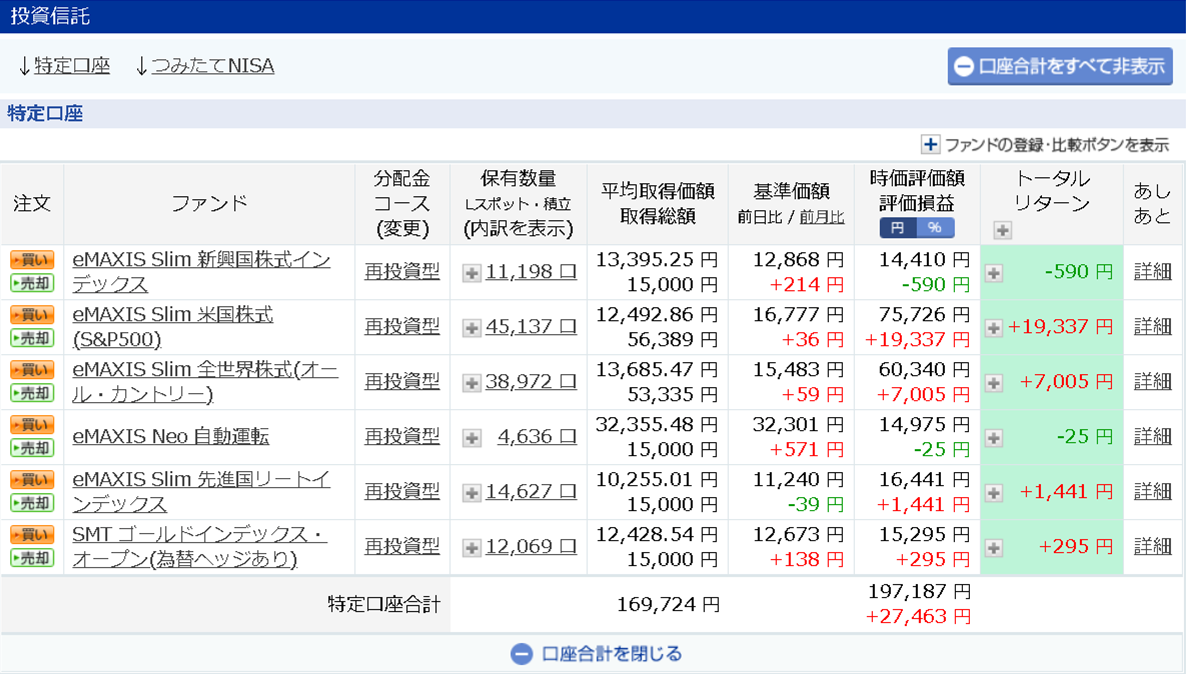Hide all account totals with 口座合計をすべて非表示

point(1060,67)
